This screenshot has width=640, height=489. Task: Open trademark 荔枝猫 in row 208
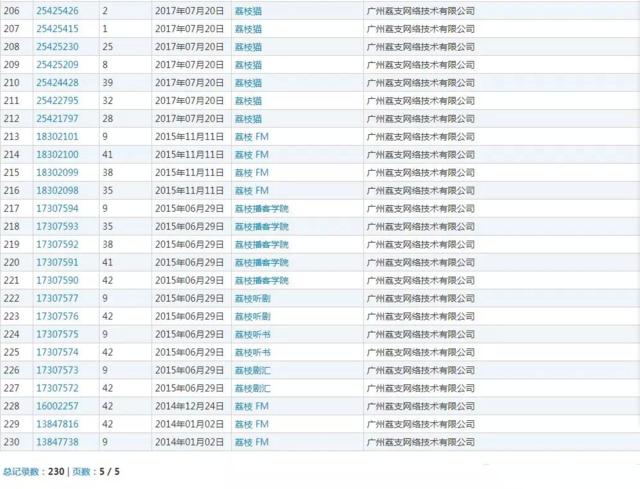248,47
